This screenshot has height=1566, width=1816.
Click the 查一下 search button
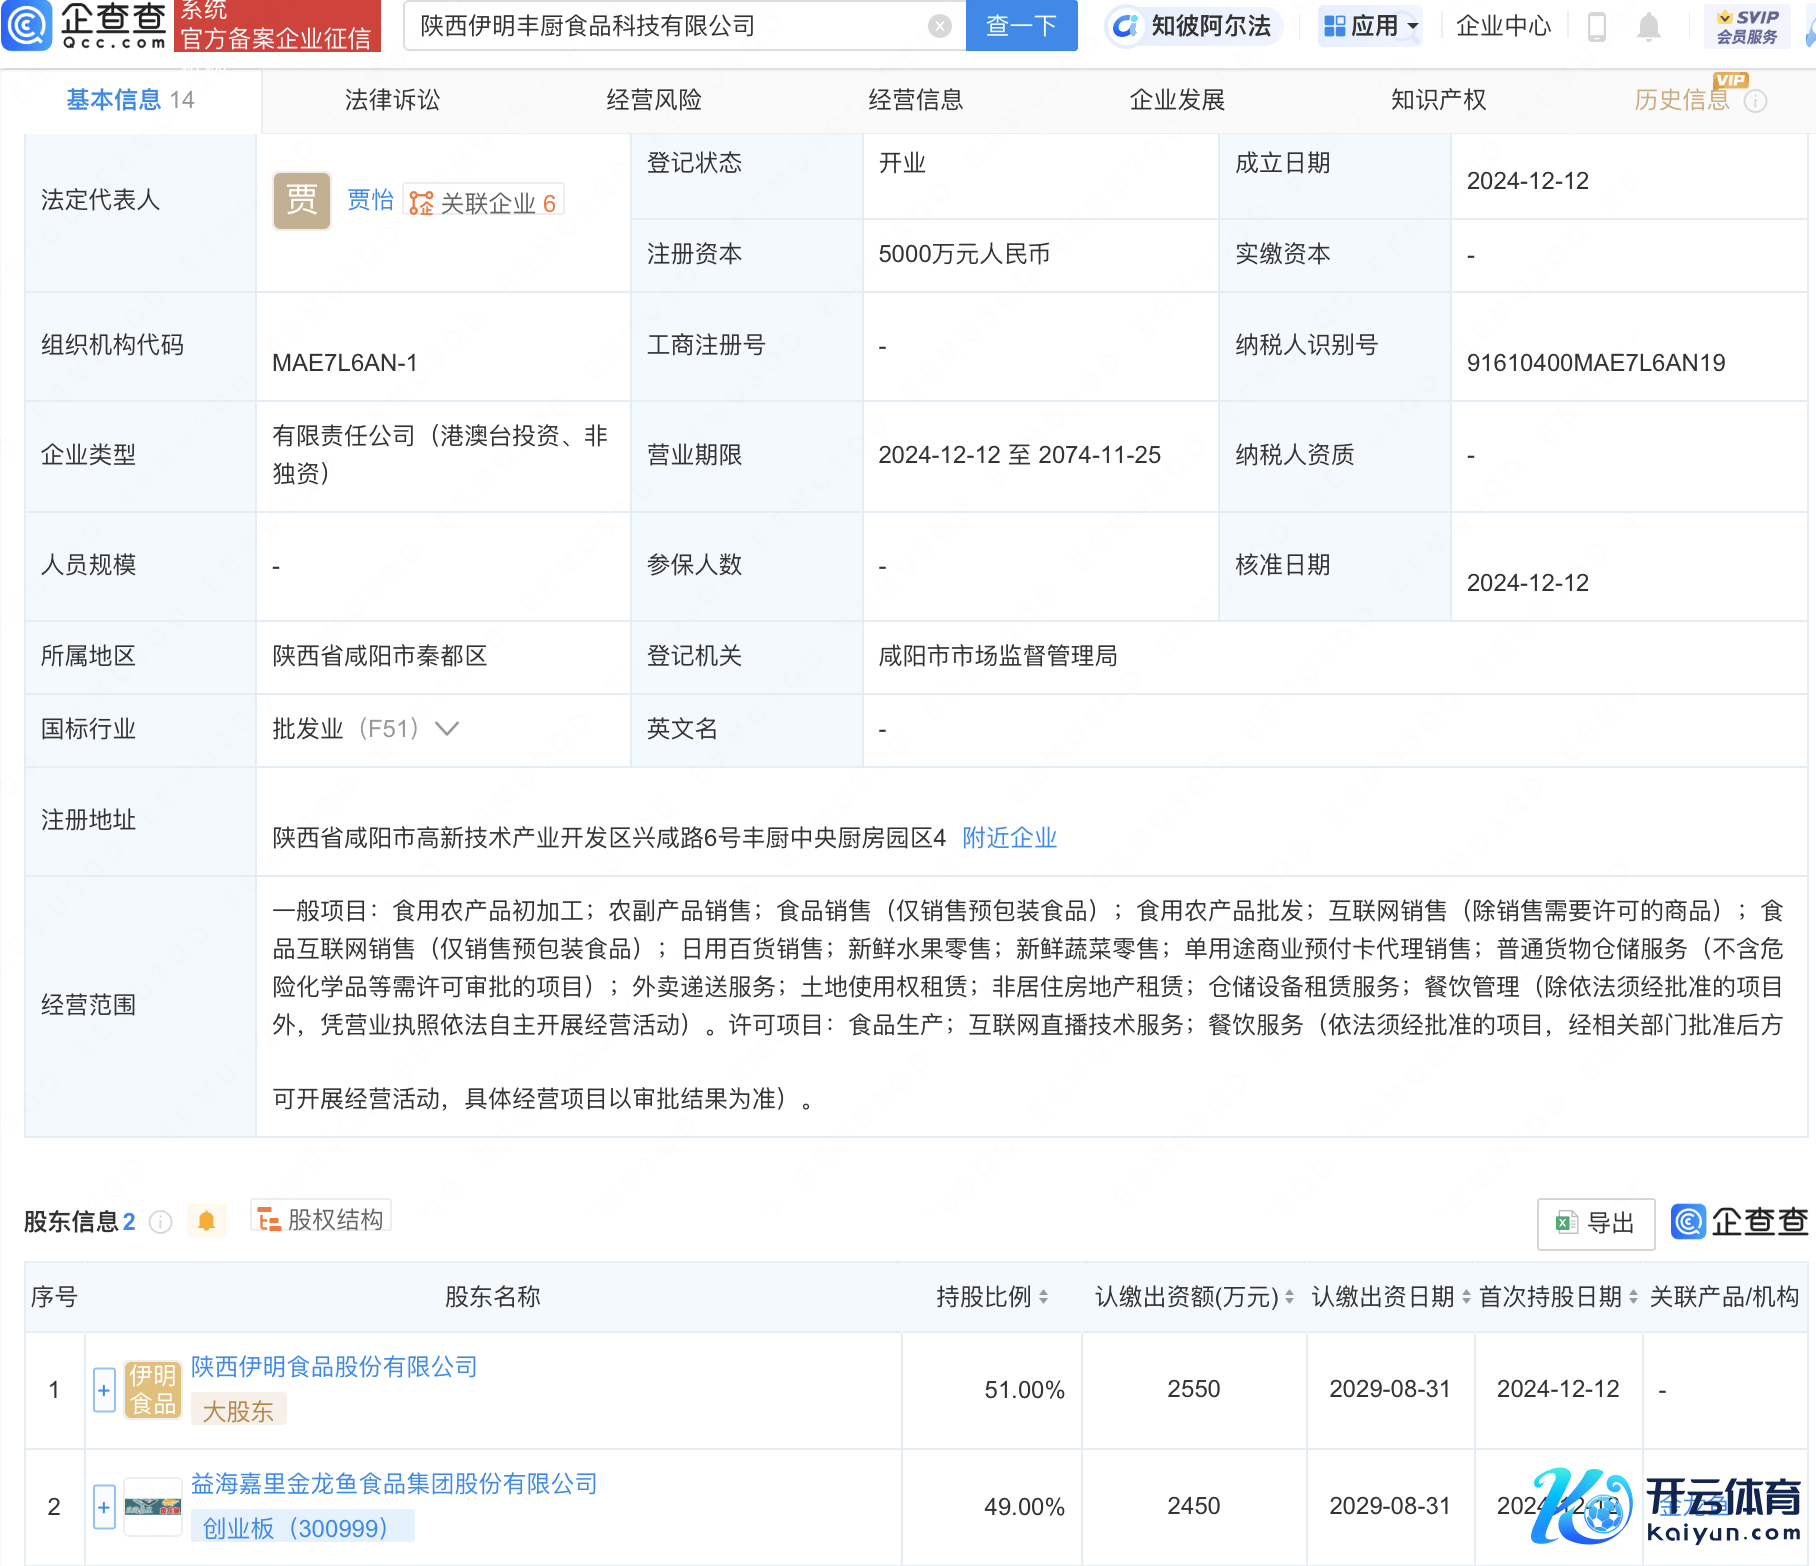[1021, 26]
